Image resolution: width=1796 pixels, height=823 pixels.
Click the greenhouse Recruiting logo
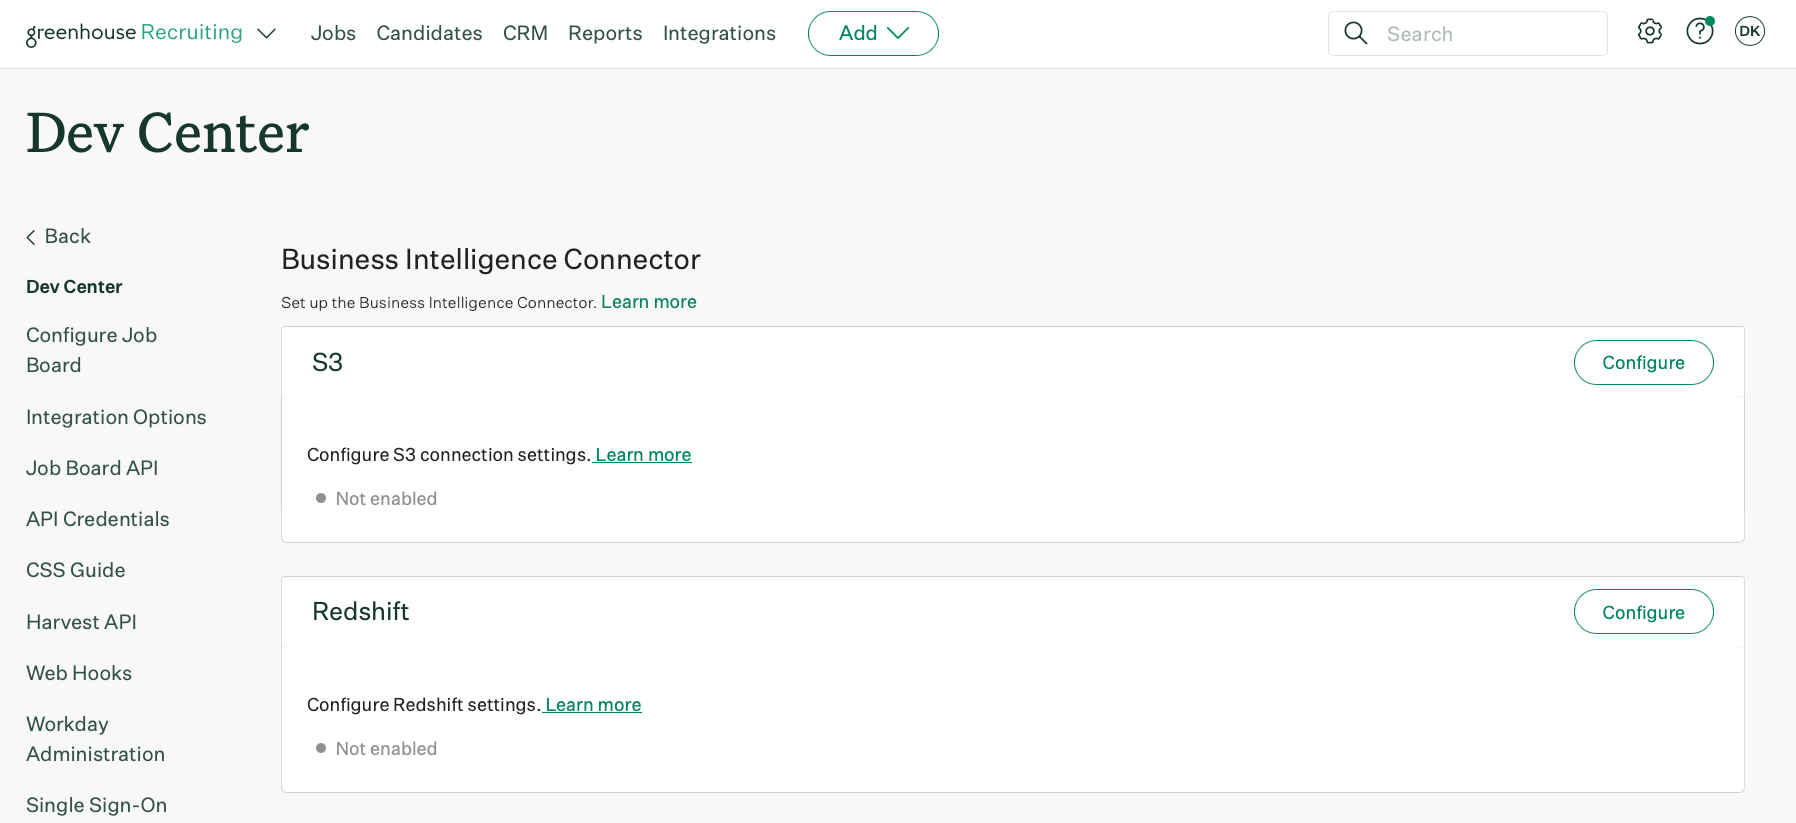(x=134, y=33)
